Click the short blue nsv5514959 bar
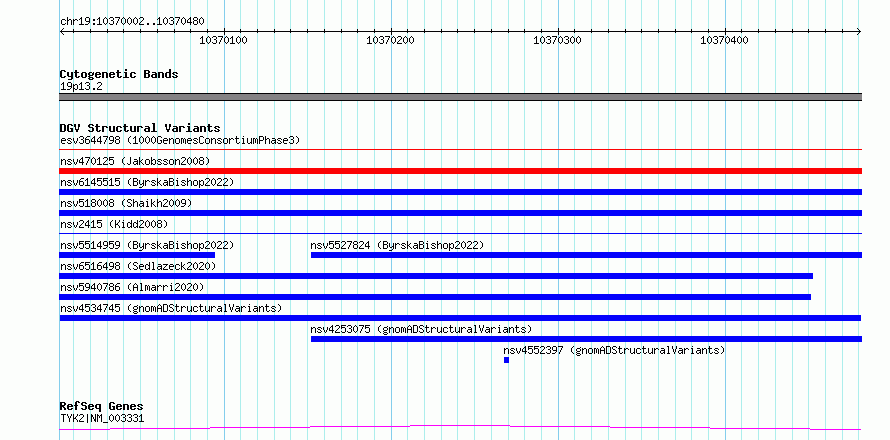This screenshot has width=890, height=440. (137, 255)
